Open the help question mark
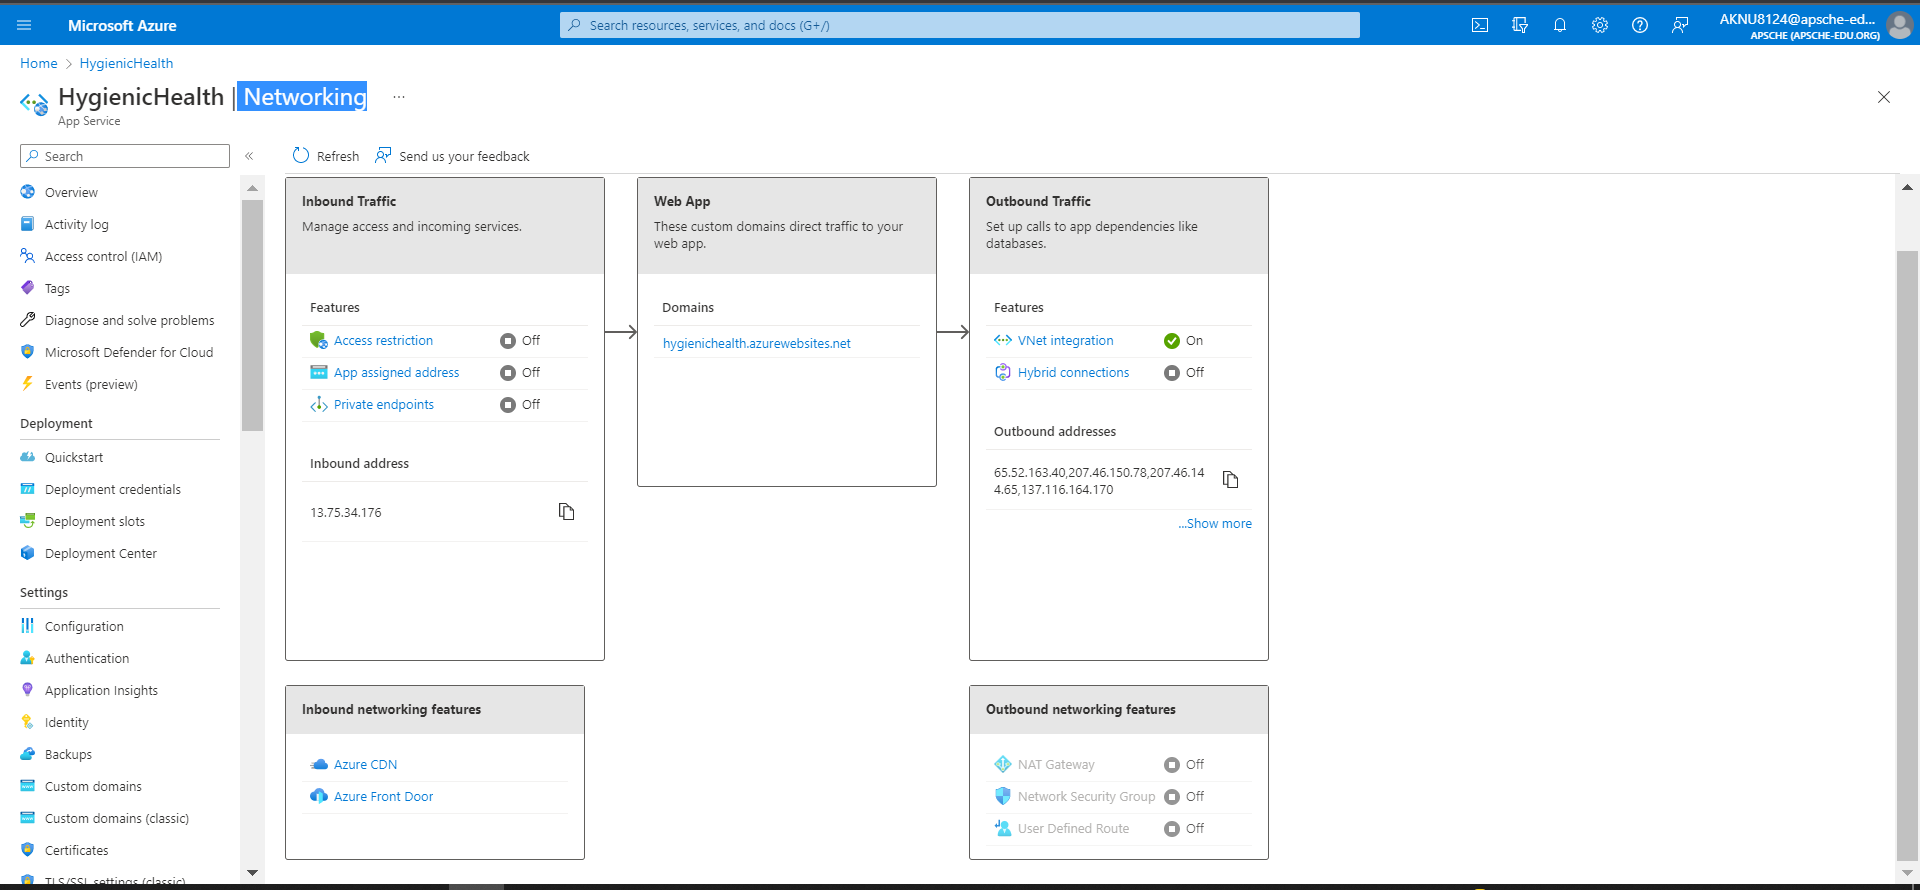This screenshot has width=1920, height=890. (x=1640, y=25)
